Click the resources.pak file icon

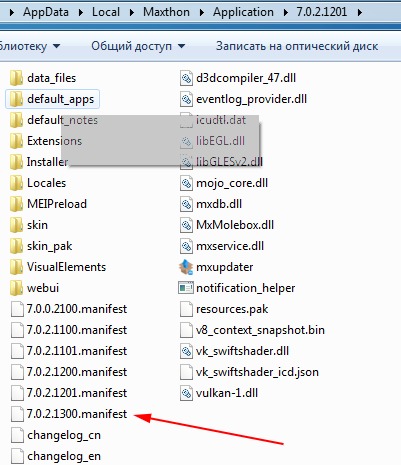(x=186, y=309)
